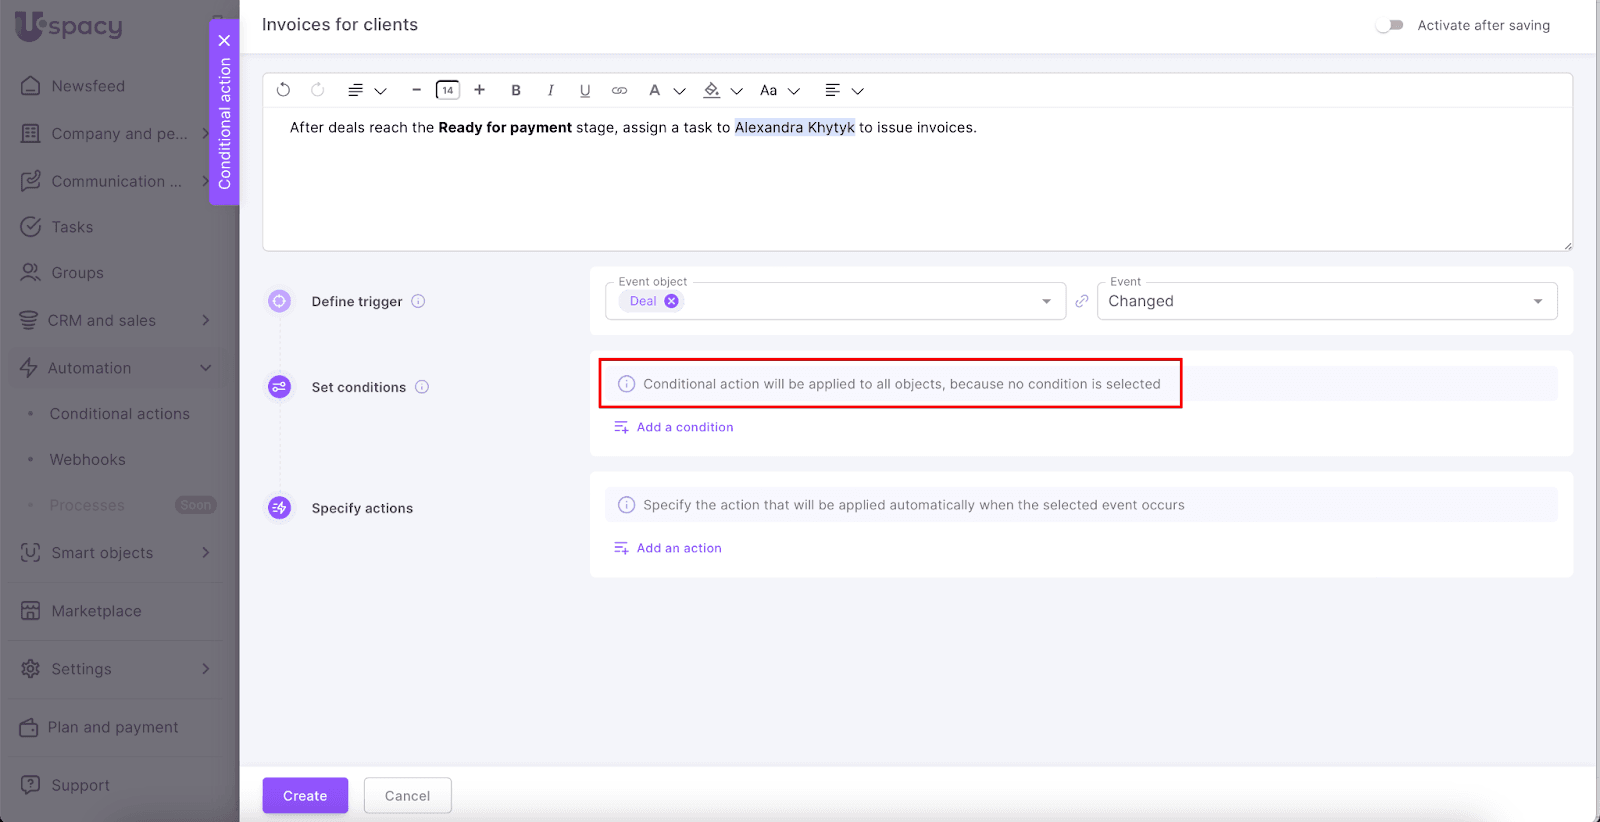Viewport: 1600px width, 822px height.
Task: Close the Conditional action panel
Action: [x=224, y=41]
